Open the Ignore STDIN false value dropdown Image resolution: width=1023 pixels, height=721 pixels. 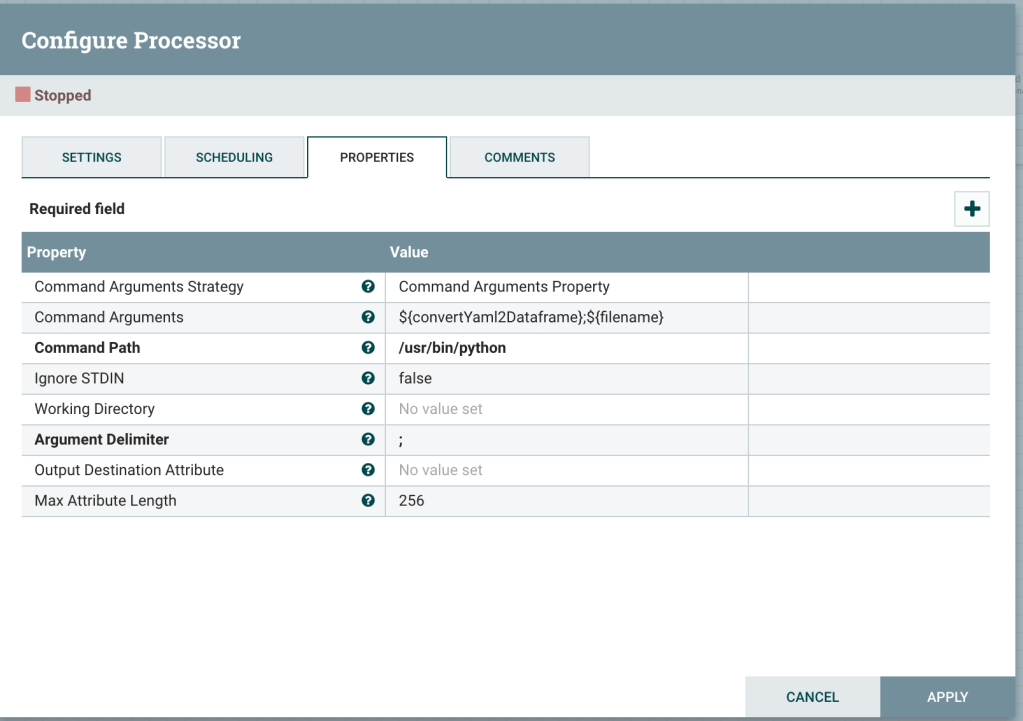click(566, 378)
